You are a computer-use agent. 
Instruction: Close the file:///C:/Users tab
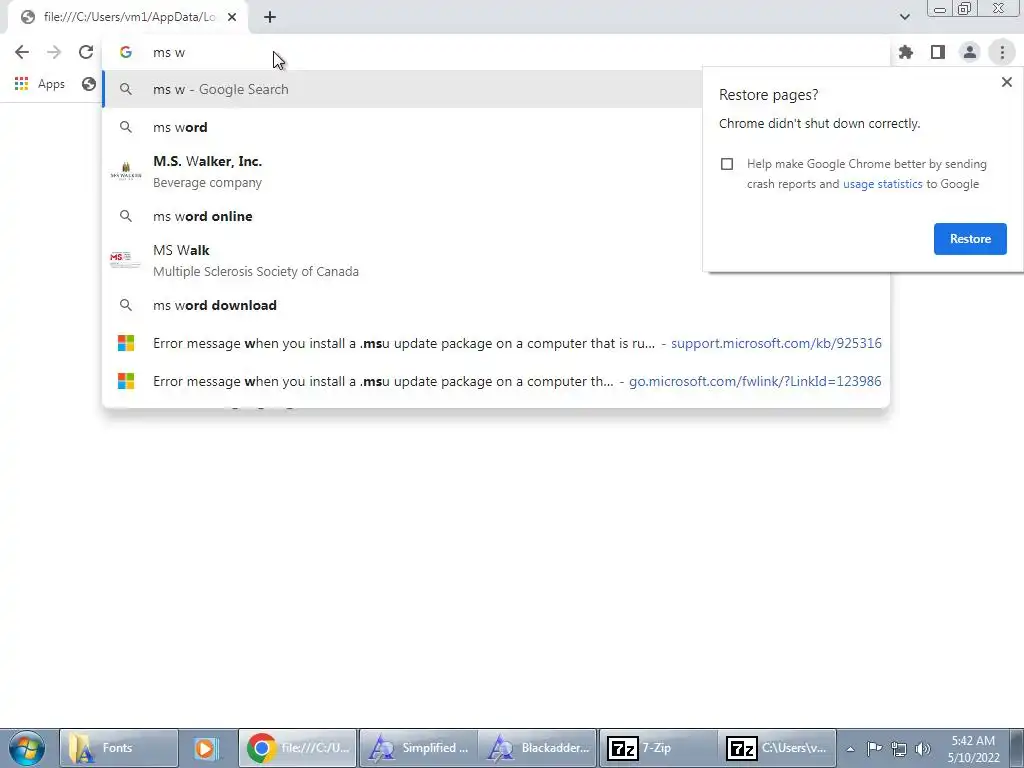(x=232, y=17)
